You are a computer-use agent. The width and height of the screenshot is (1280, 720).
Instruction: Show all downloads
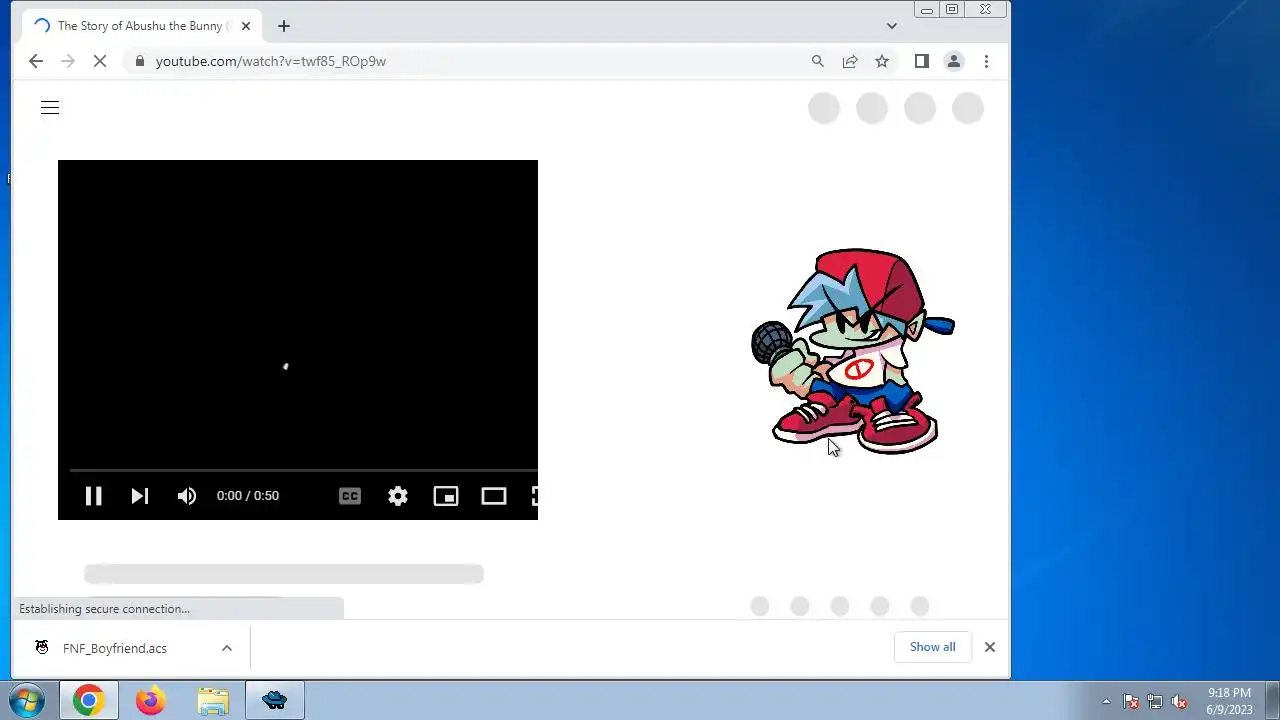932,647
